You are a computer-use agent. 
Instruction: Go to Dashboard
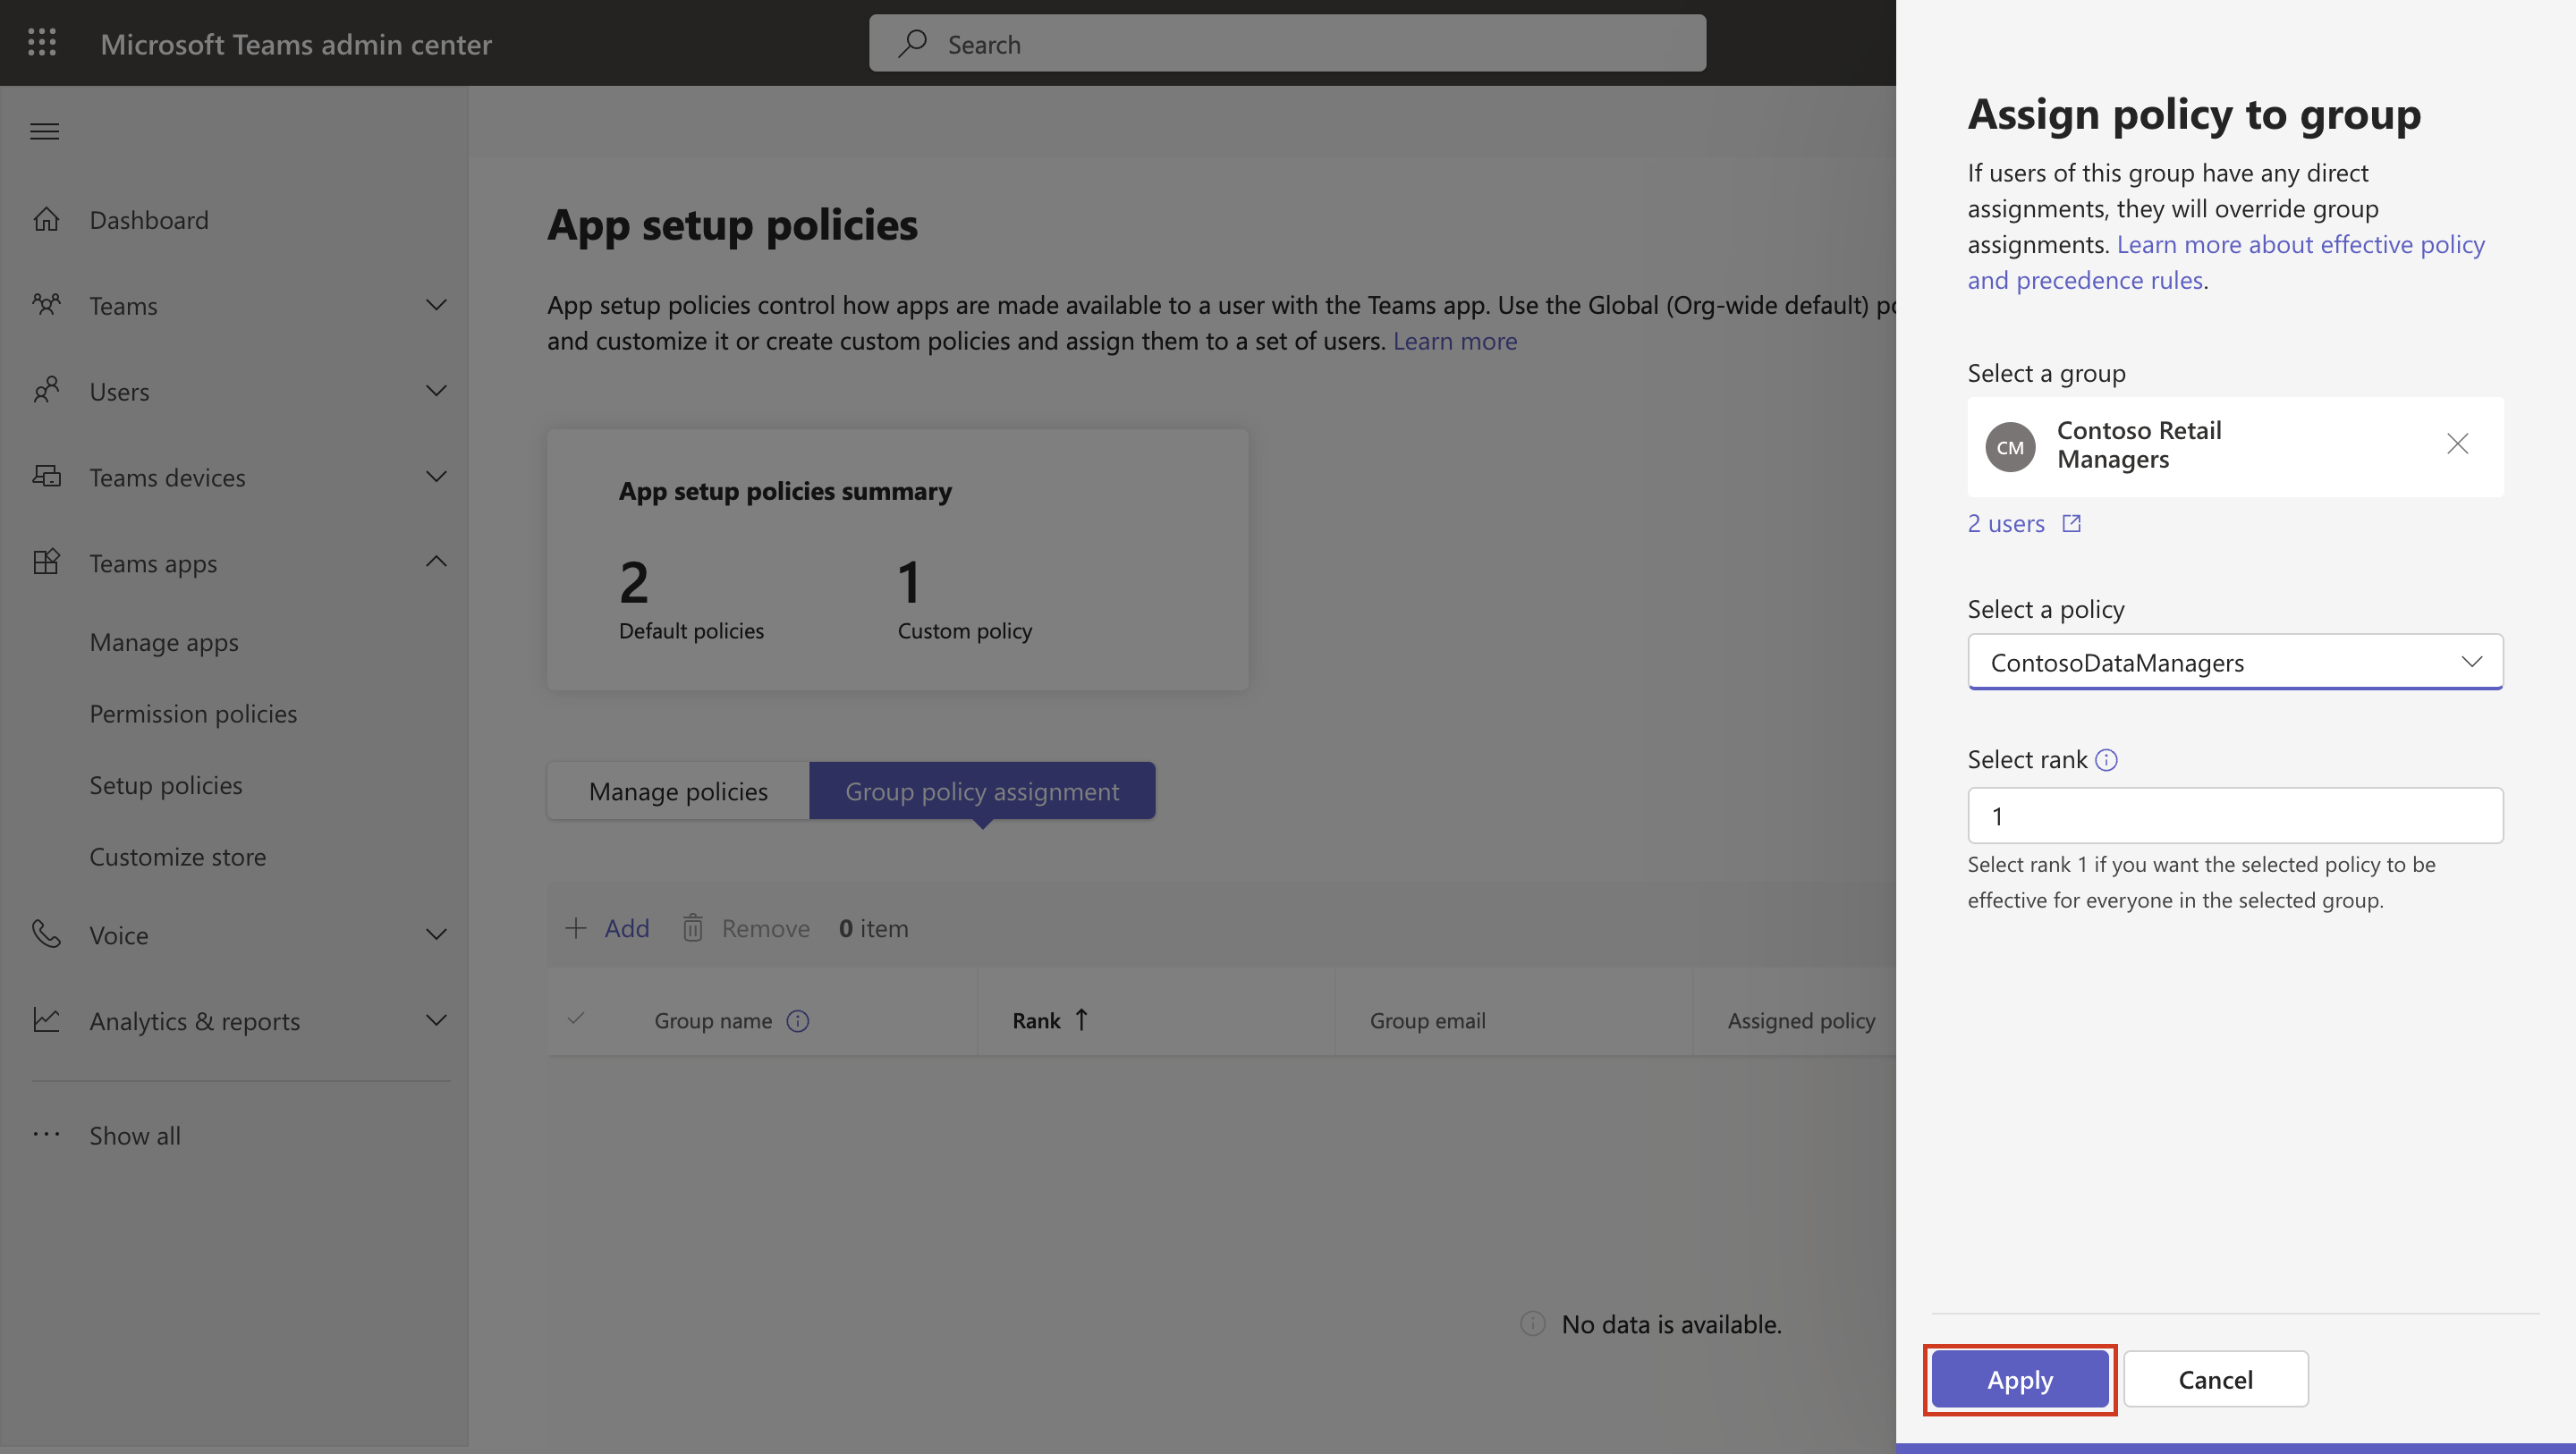pos(149,219)
